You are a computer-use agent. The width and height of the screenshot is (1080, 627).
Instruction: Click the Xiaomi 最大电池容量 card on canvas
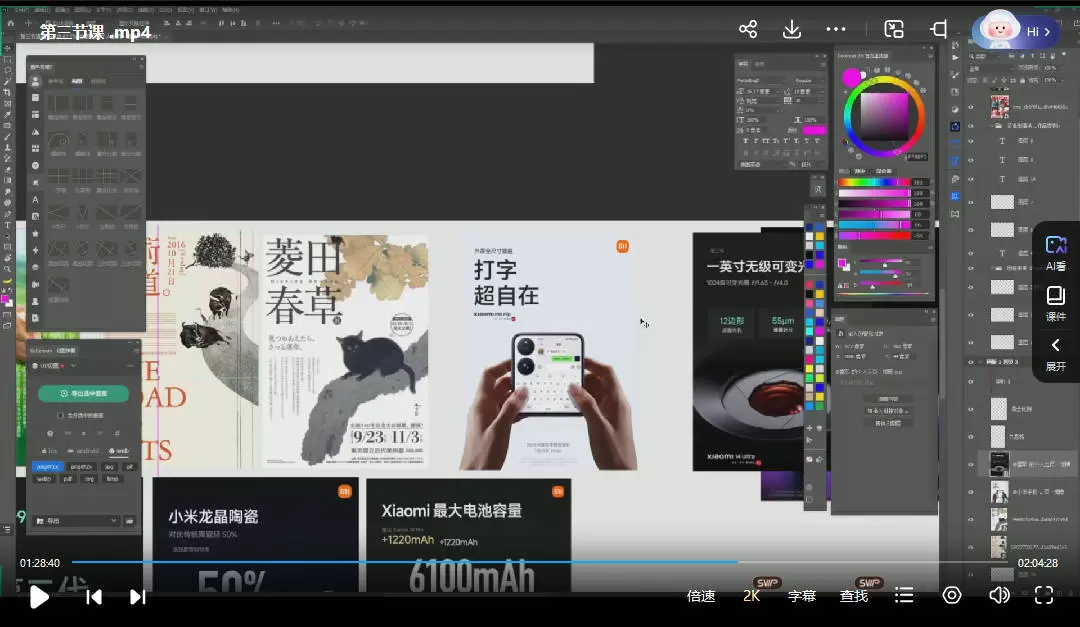click(x=468, y=535)
